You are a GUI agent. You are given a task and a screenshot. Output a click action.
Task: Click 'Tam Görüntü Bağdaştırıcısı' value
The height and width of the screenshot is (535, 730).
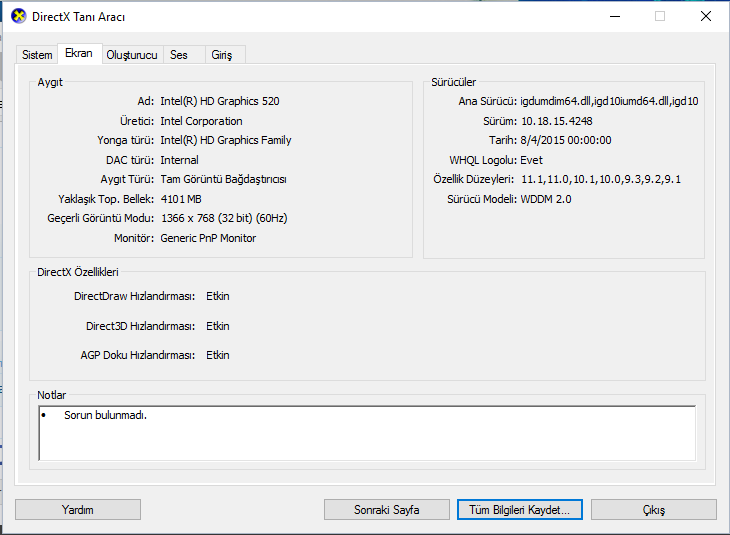click(x=223, y=179)
